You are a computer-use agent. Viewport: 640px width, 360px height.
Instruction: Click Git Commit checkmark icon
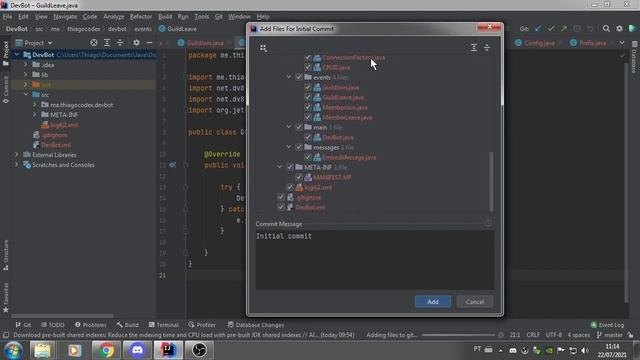(x=551, y=29)
